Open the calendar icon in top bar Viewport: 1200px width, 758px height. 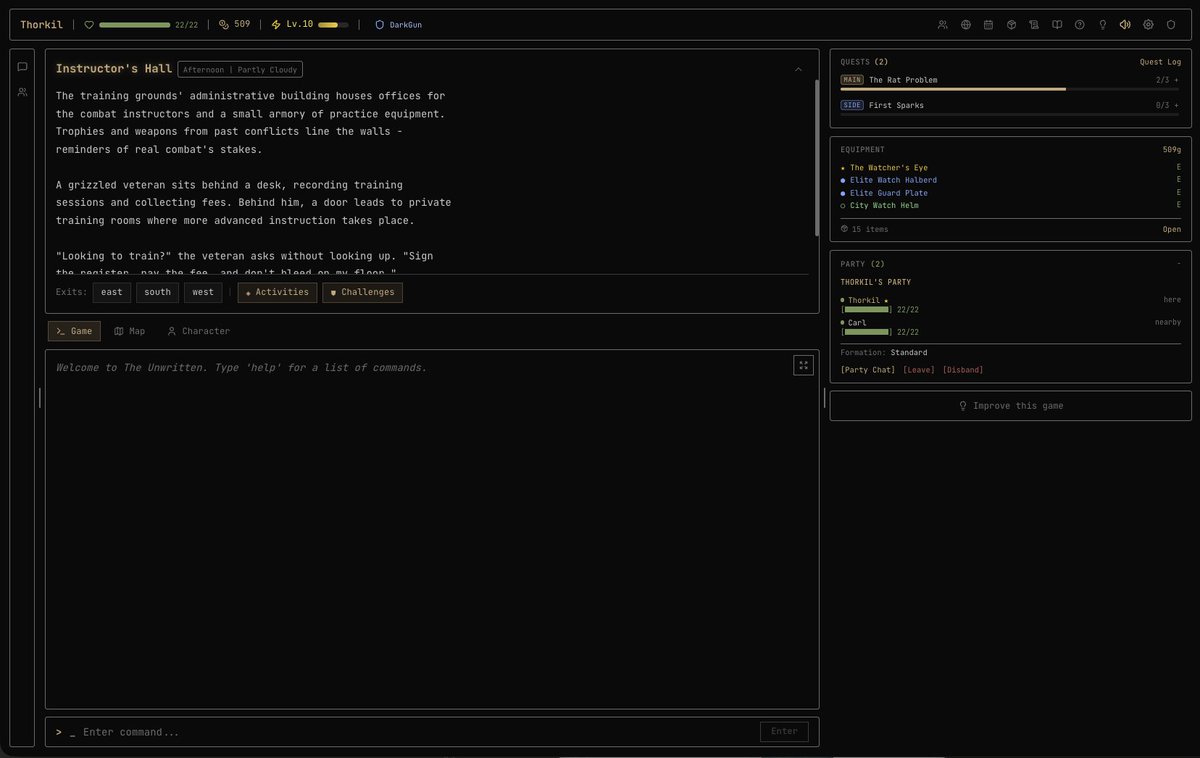(x=988, y=24)
